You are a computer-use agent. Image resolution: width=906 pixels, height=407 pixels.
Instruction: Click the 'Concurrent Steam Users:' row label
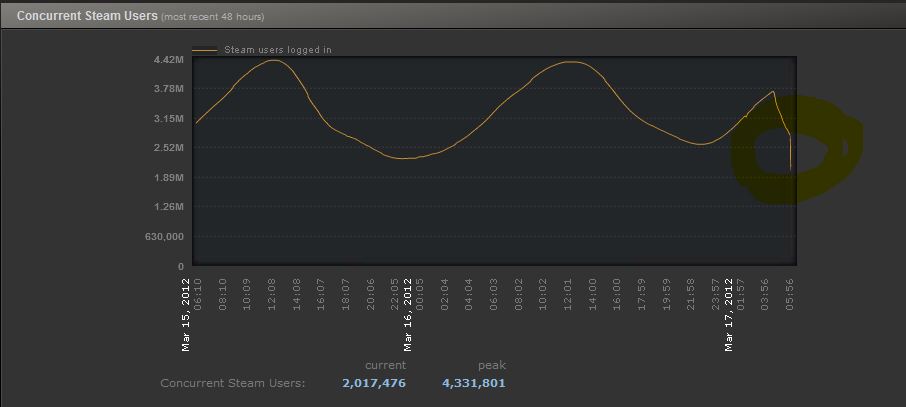click(233, 383)
